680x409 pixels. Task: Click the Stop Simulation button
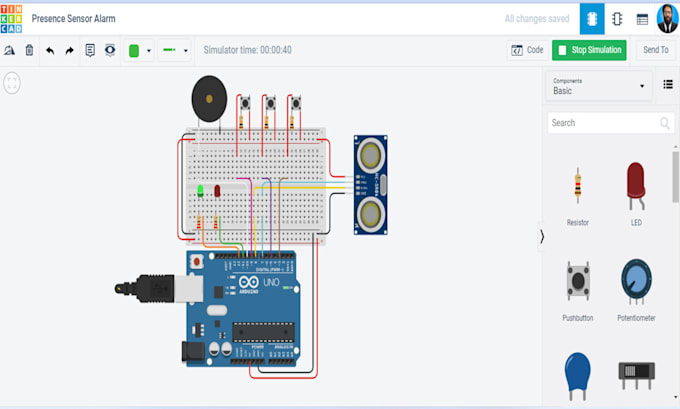point(589,50)
